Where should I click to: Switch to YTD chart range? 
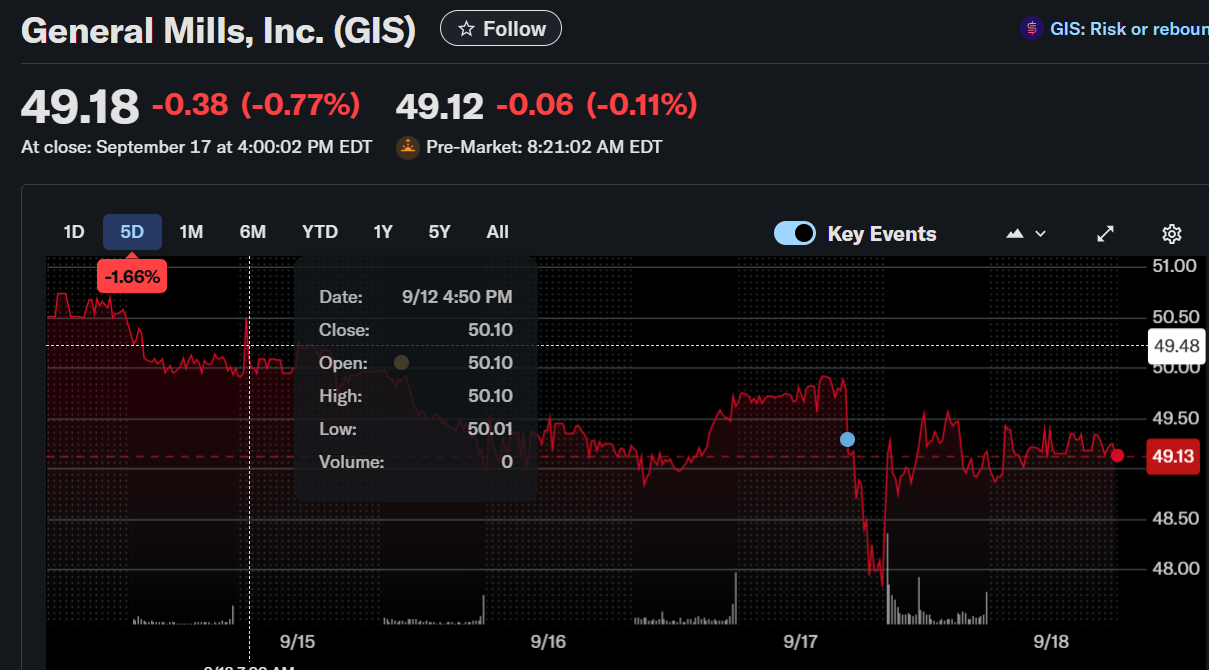[320, 232]
